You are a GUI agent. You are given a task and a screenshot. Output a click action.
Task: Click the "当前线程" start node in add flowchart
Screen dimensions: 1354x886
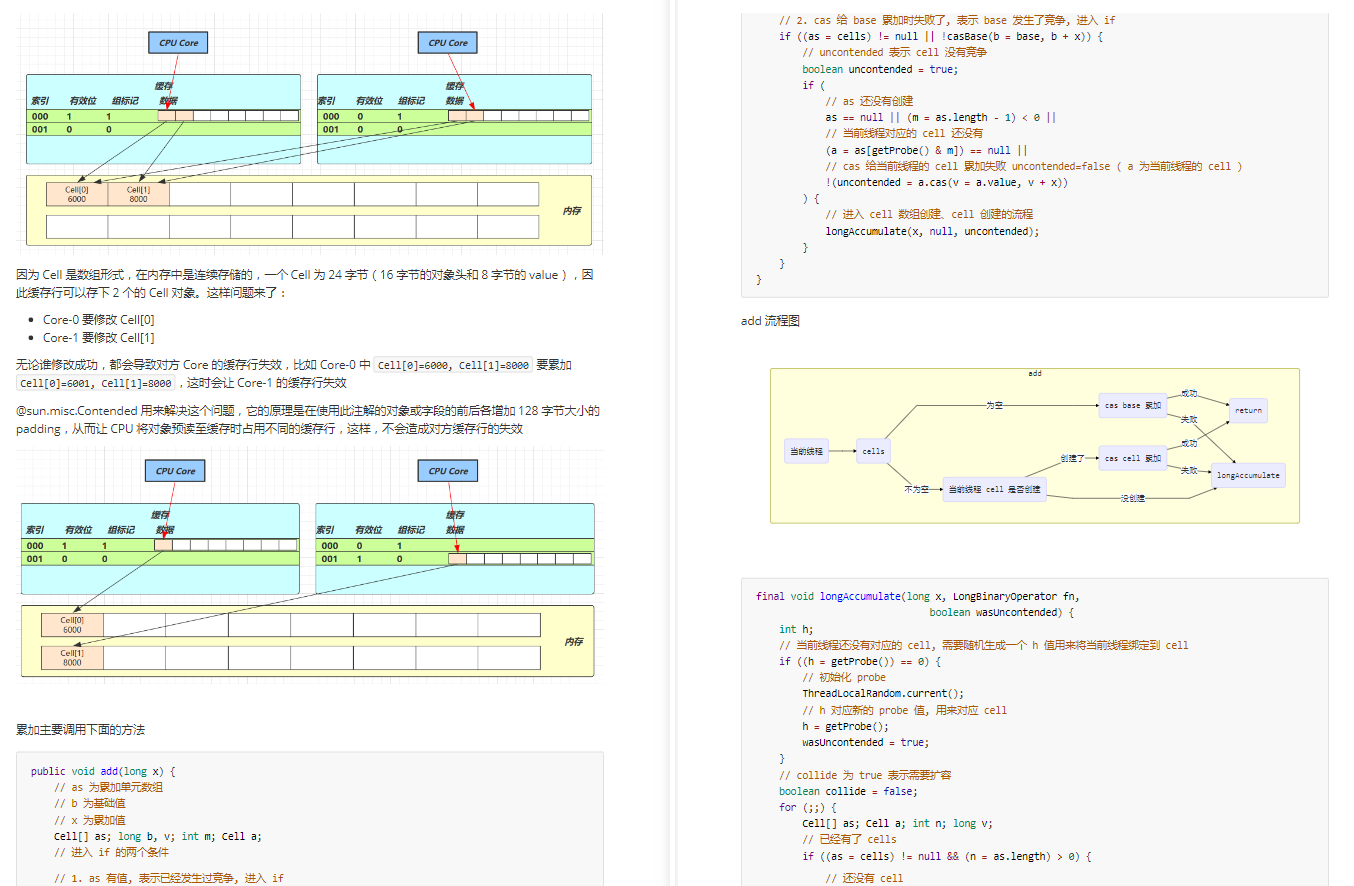[x=806, y=451]
